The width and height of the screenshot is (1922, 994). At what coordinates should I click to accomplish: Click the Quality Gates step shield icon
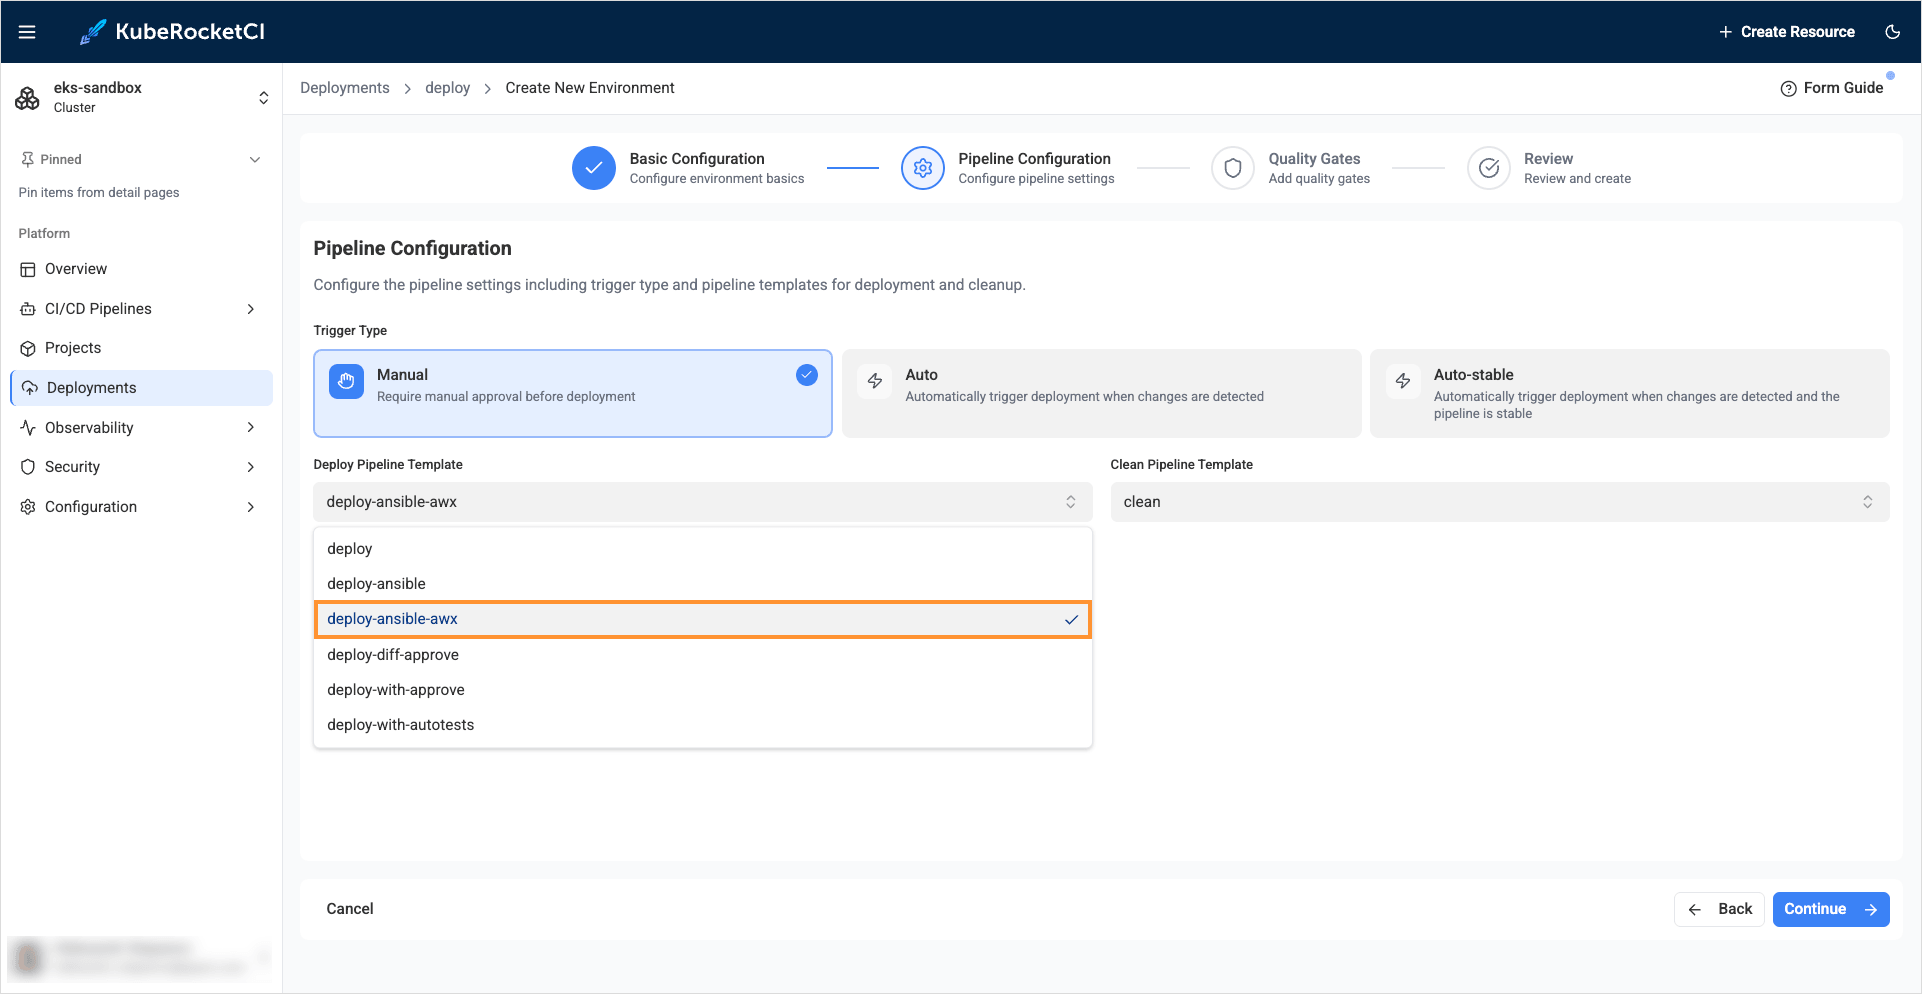(x=1233, y=168)
